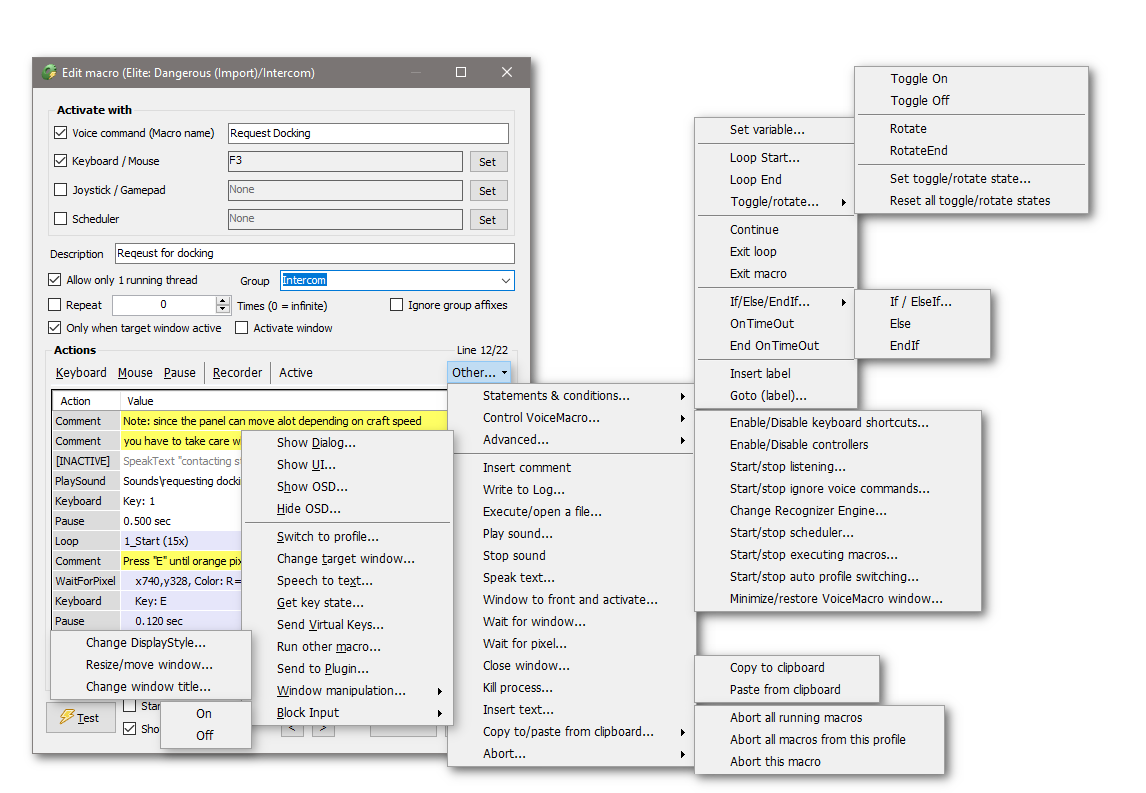Enable the Joystick / Gamepad checkbox
Viewport: 1146px width, 793px height.
pyautogui.click(x=61, y=190)
